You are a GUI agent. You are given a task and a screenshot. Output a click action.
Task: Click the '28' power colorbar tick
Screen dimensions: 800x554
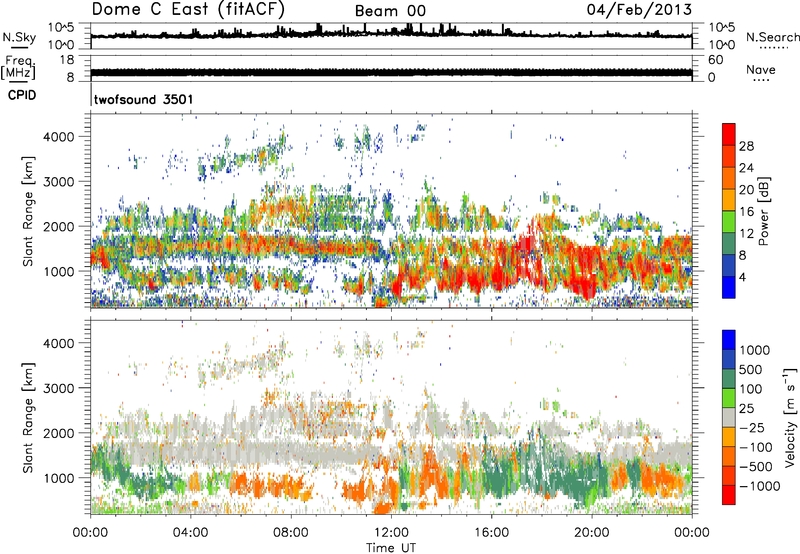coord(746,146)
